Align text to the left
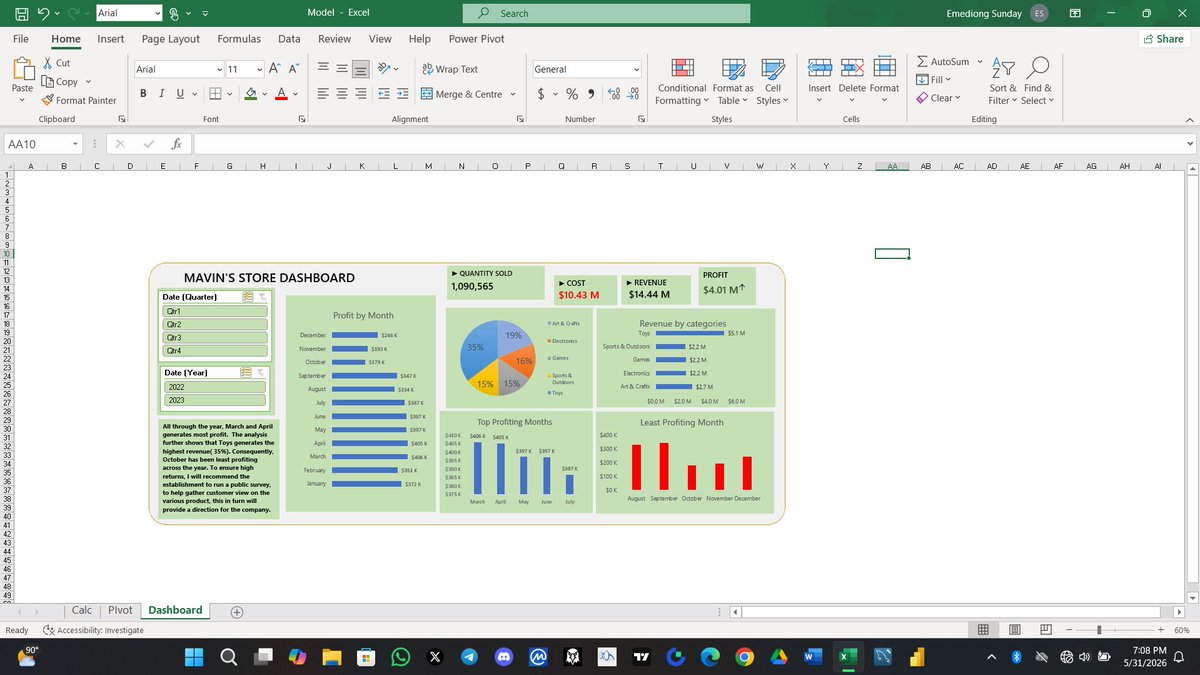 324,94
